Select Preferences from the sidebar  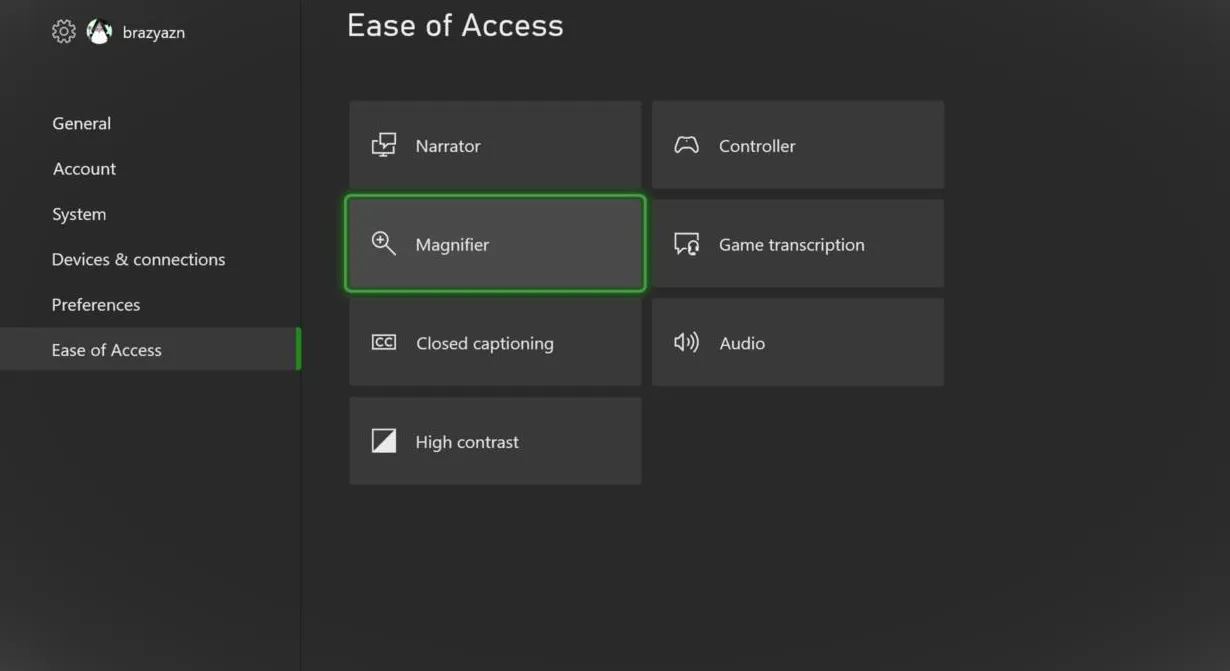[x=96, y=305]
